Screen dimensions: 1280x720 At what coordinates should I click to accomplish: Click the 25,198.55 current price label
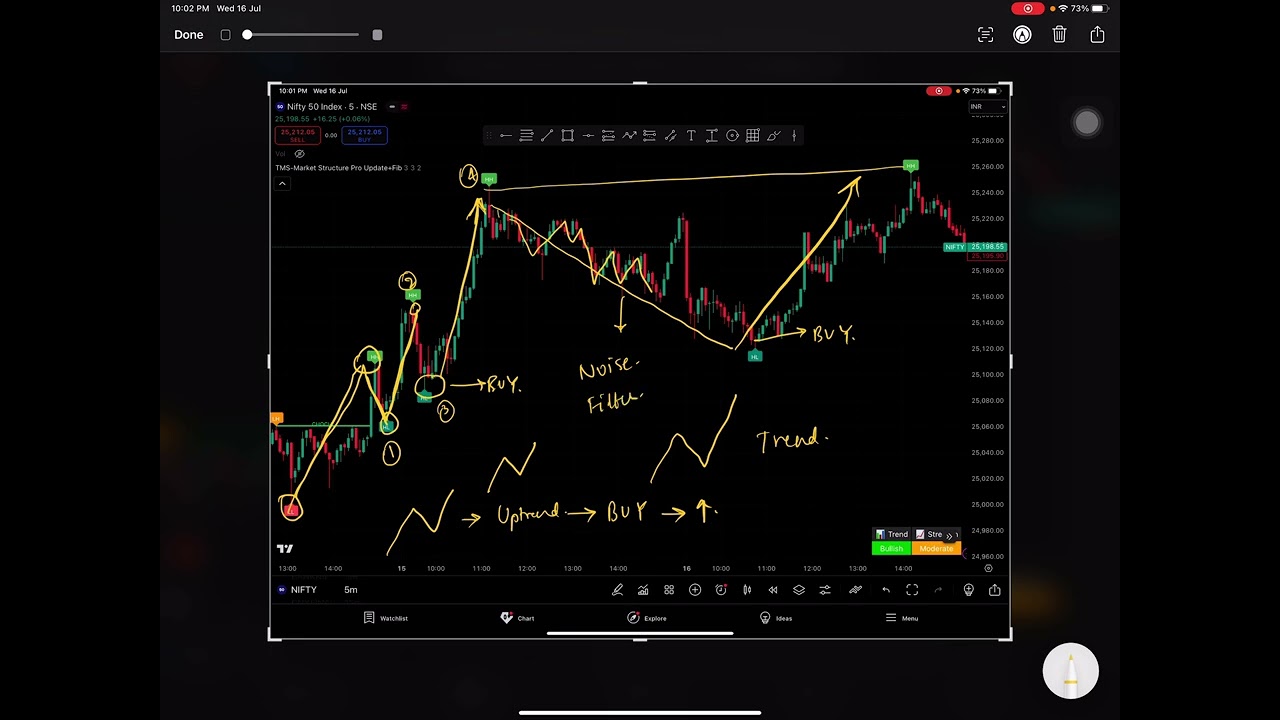[x=987, y=247]
